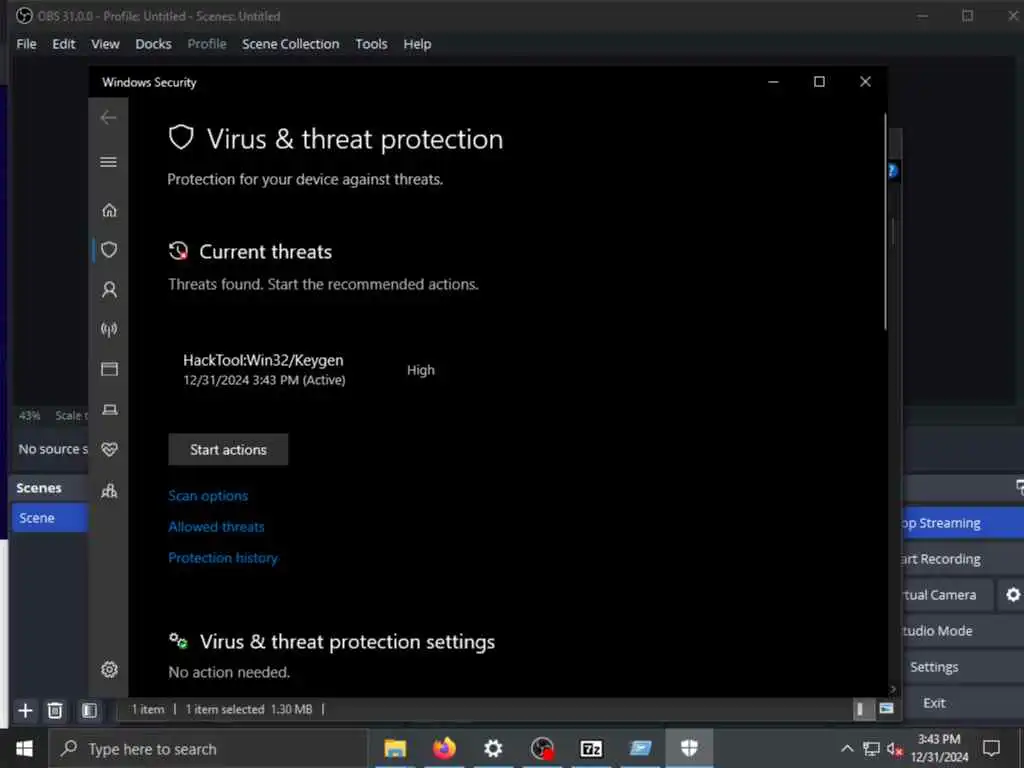Open the Docks menu in OBS
This screenshot has height=768, width=1024.
coord(153,44)
